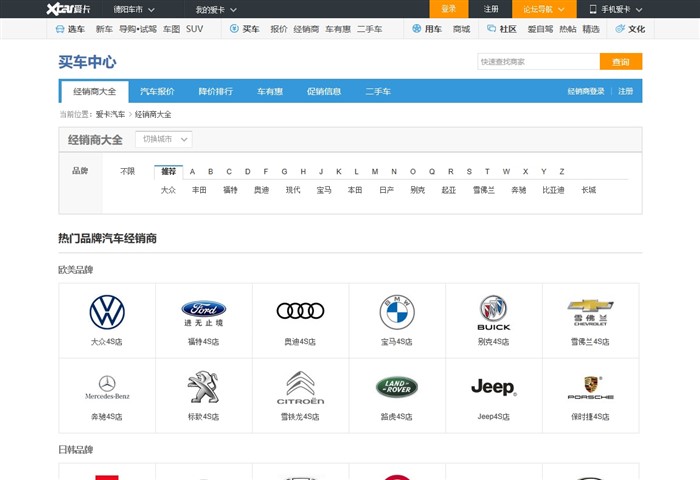Open the 新车 nav link
This screenshot has width=700, height=480.
click(x=104, y=29)
